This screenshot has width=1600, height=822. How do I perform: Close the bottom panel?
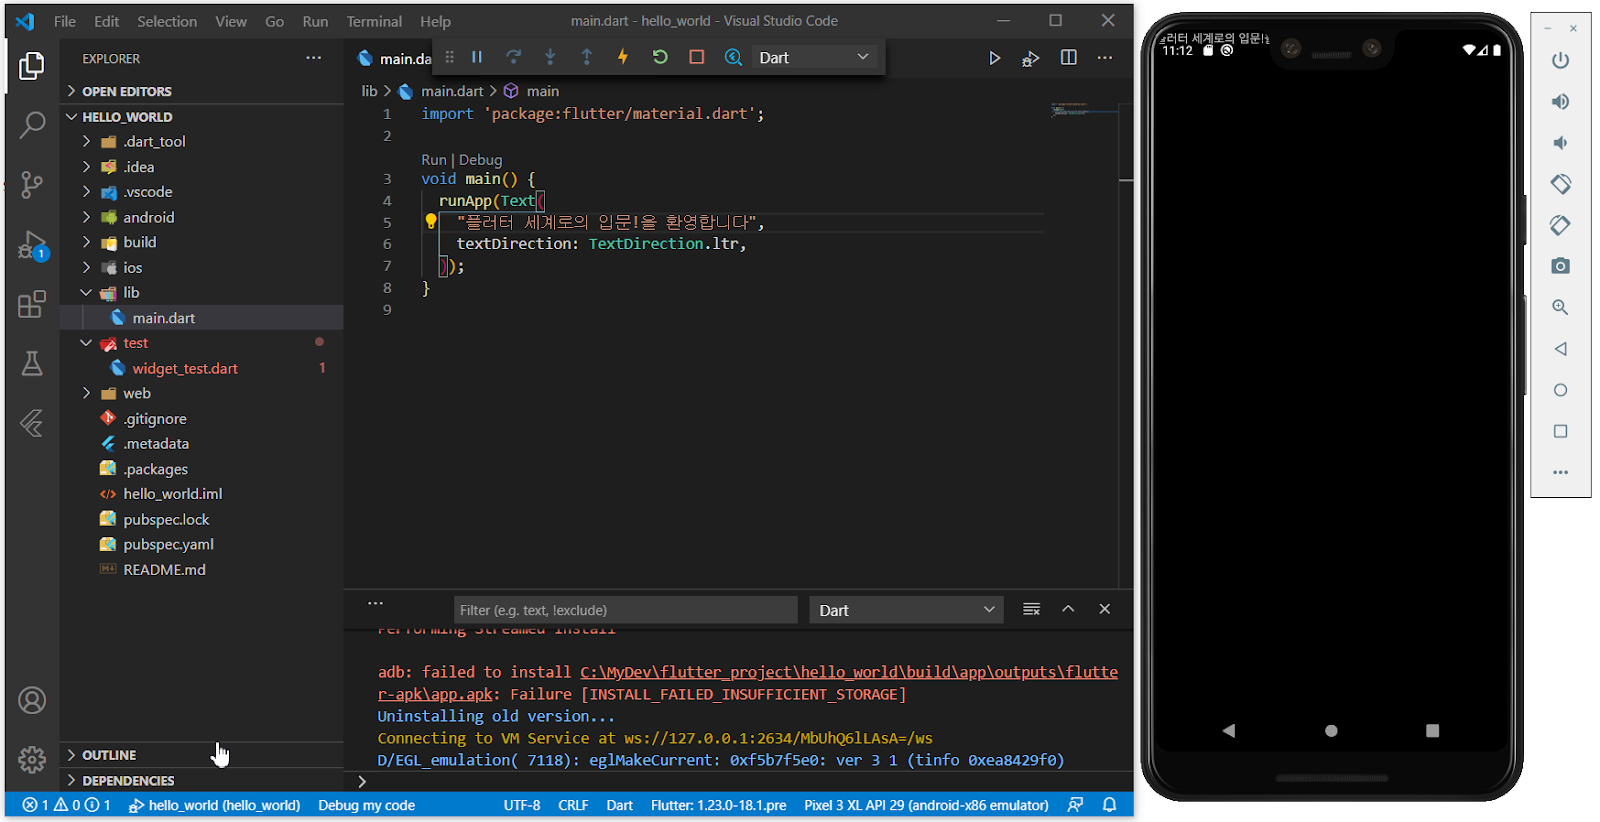pyautogui.click(x=1105, y=609)
